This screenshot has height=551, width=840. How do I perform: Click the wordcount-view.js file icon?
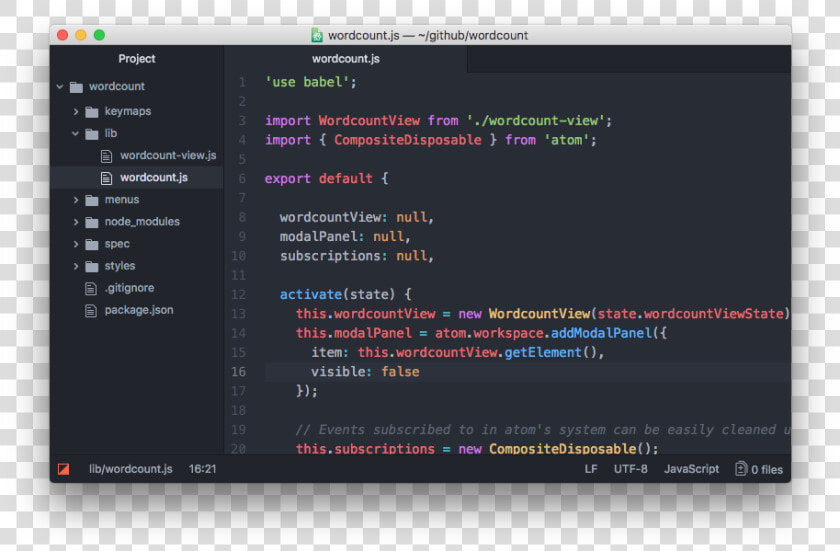click(107, 156)
